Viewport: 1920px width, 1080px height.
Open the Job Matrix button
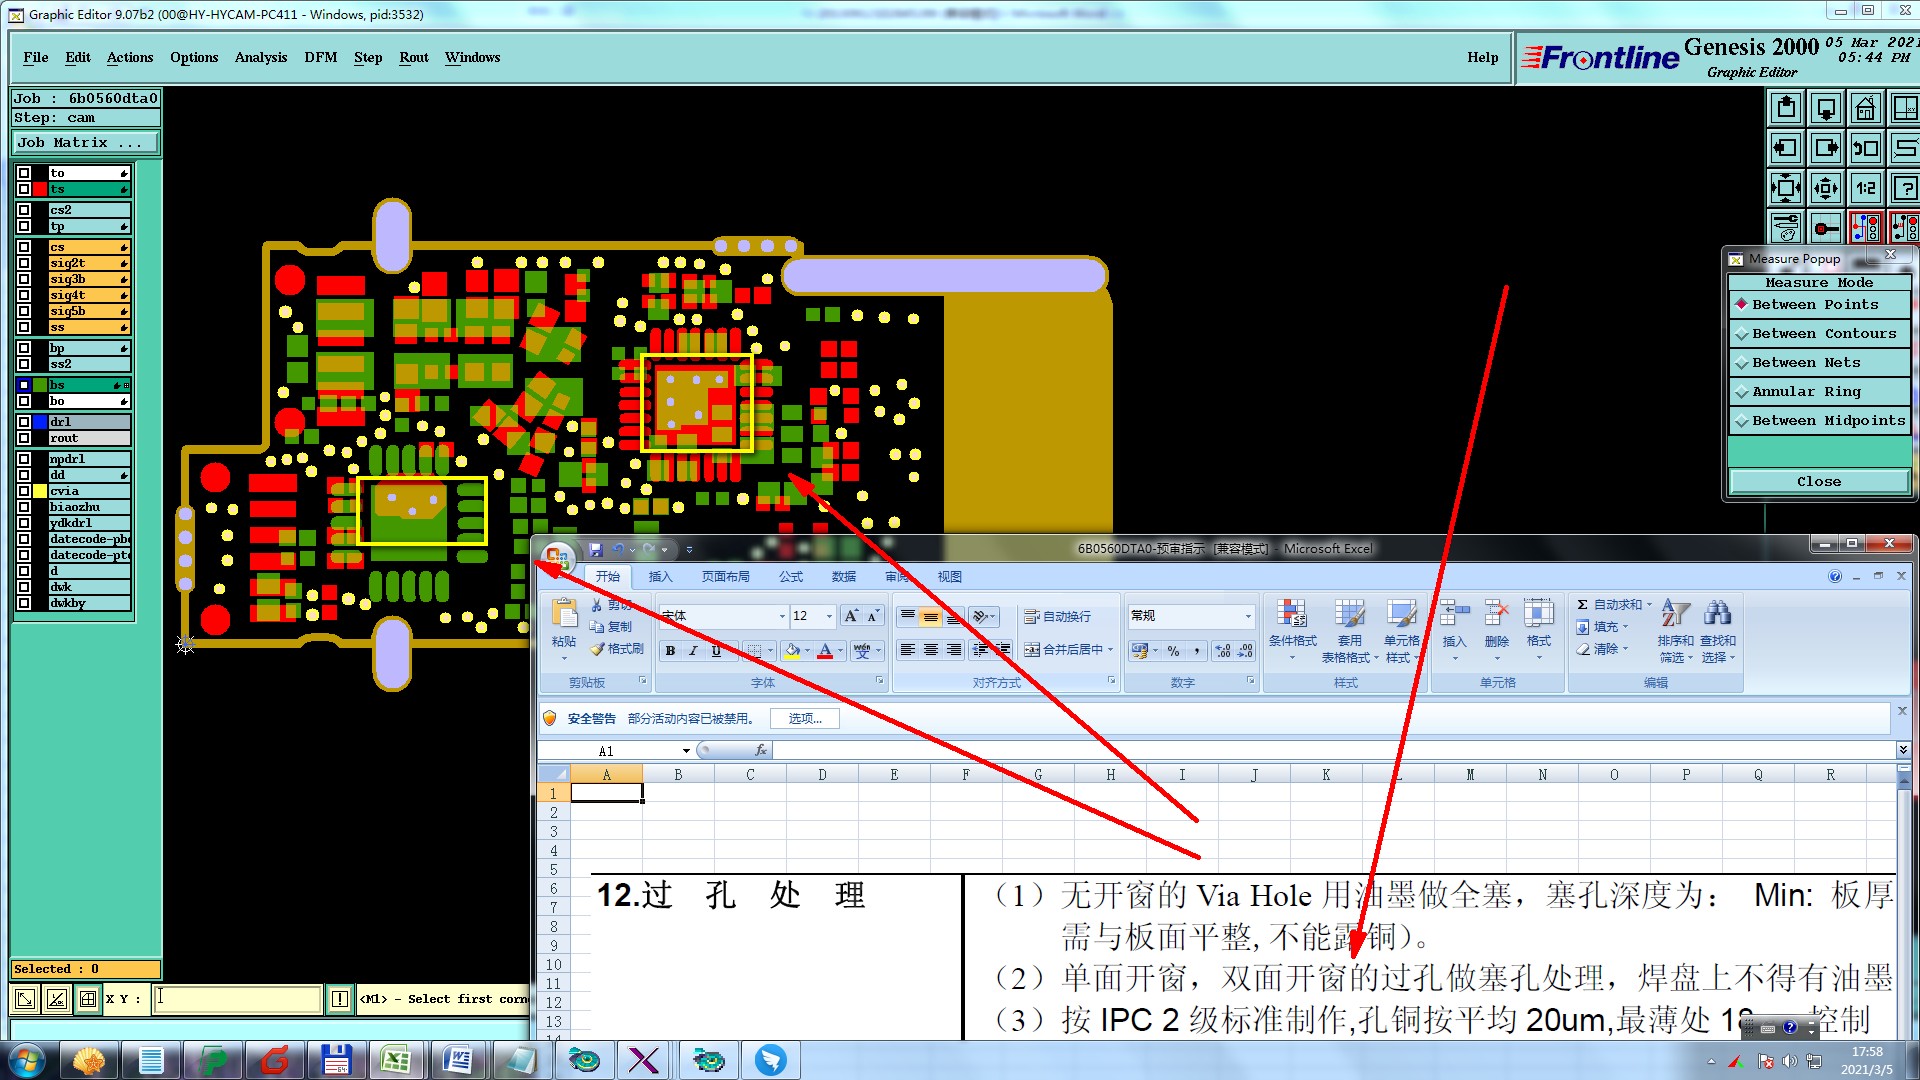[85, 143]
